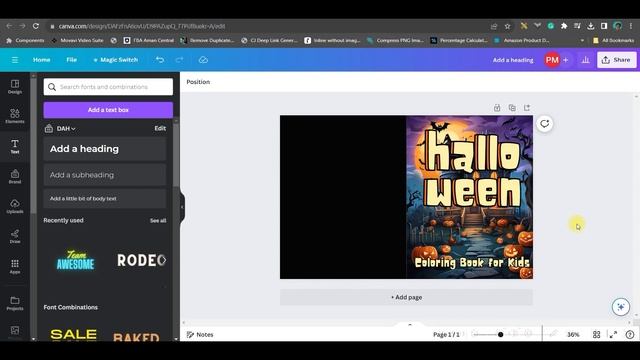Click the Share button

(616, 60)
